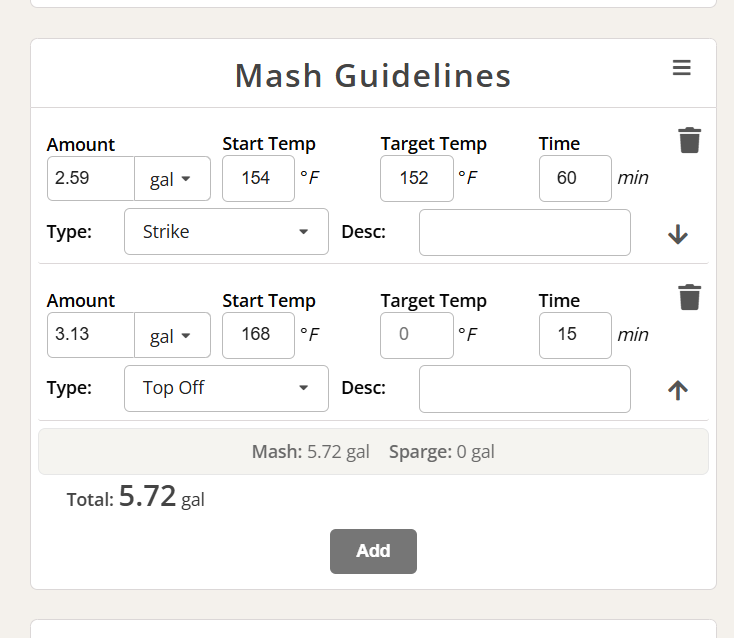
Task: Open the Mash Guidelines hamburger menu
Action: click(x=682, y=68)
